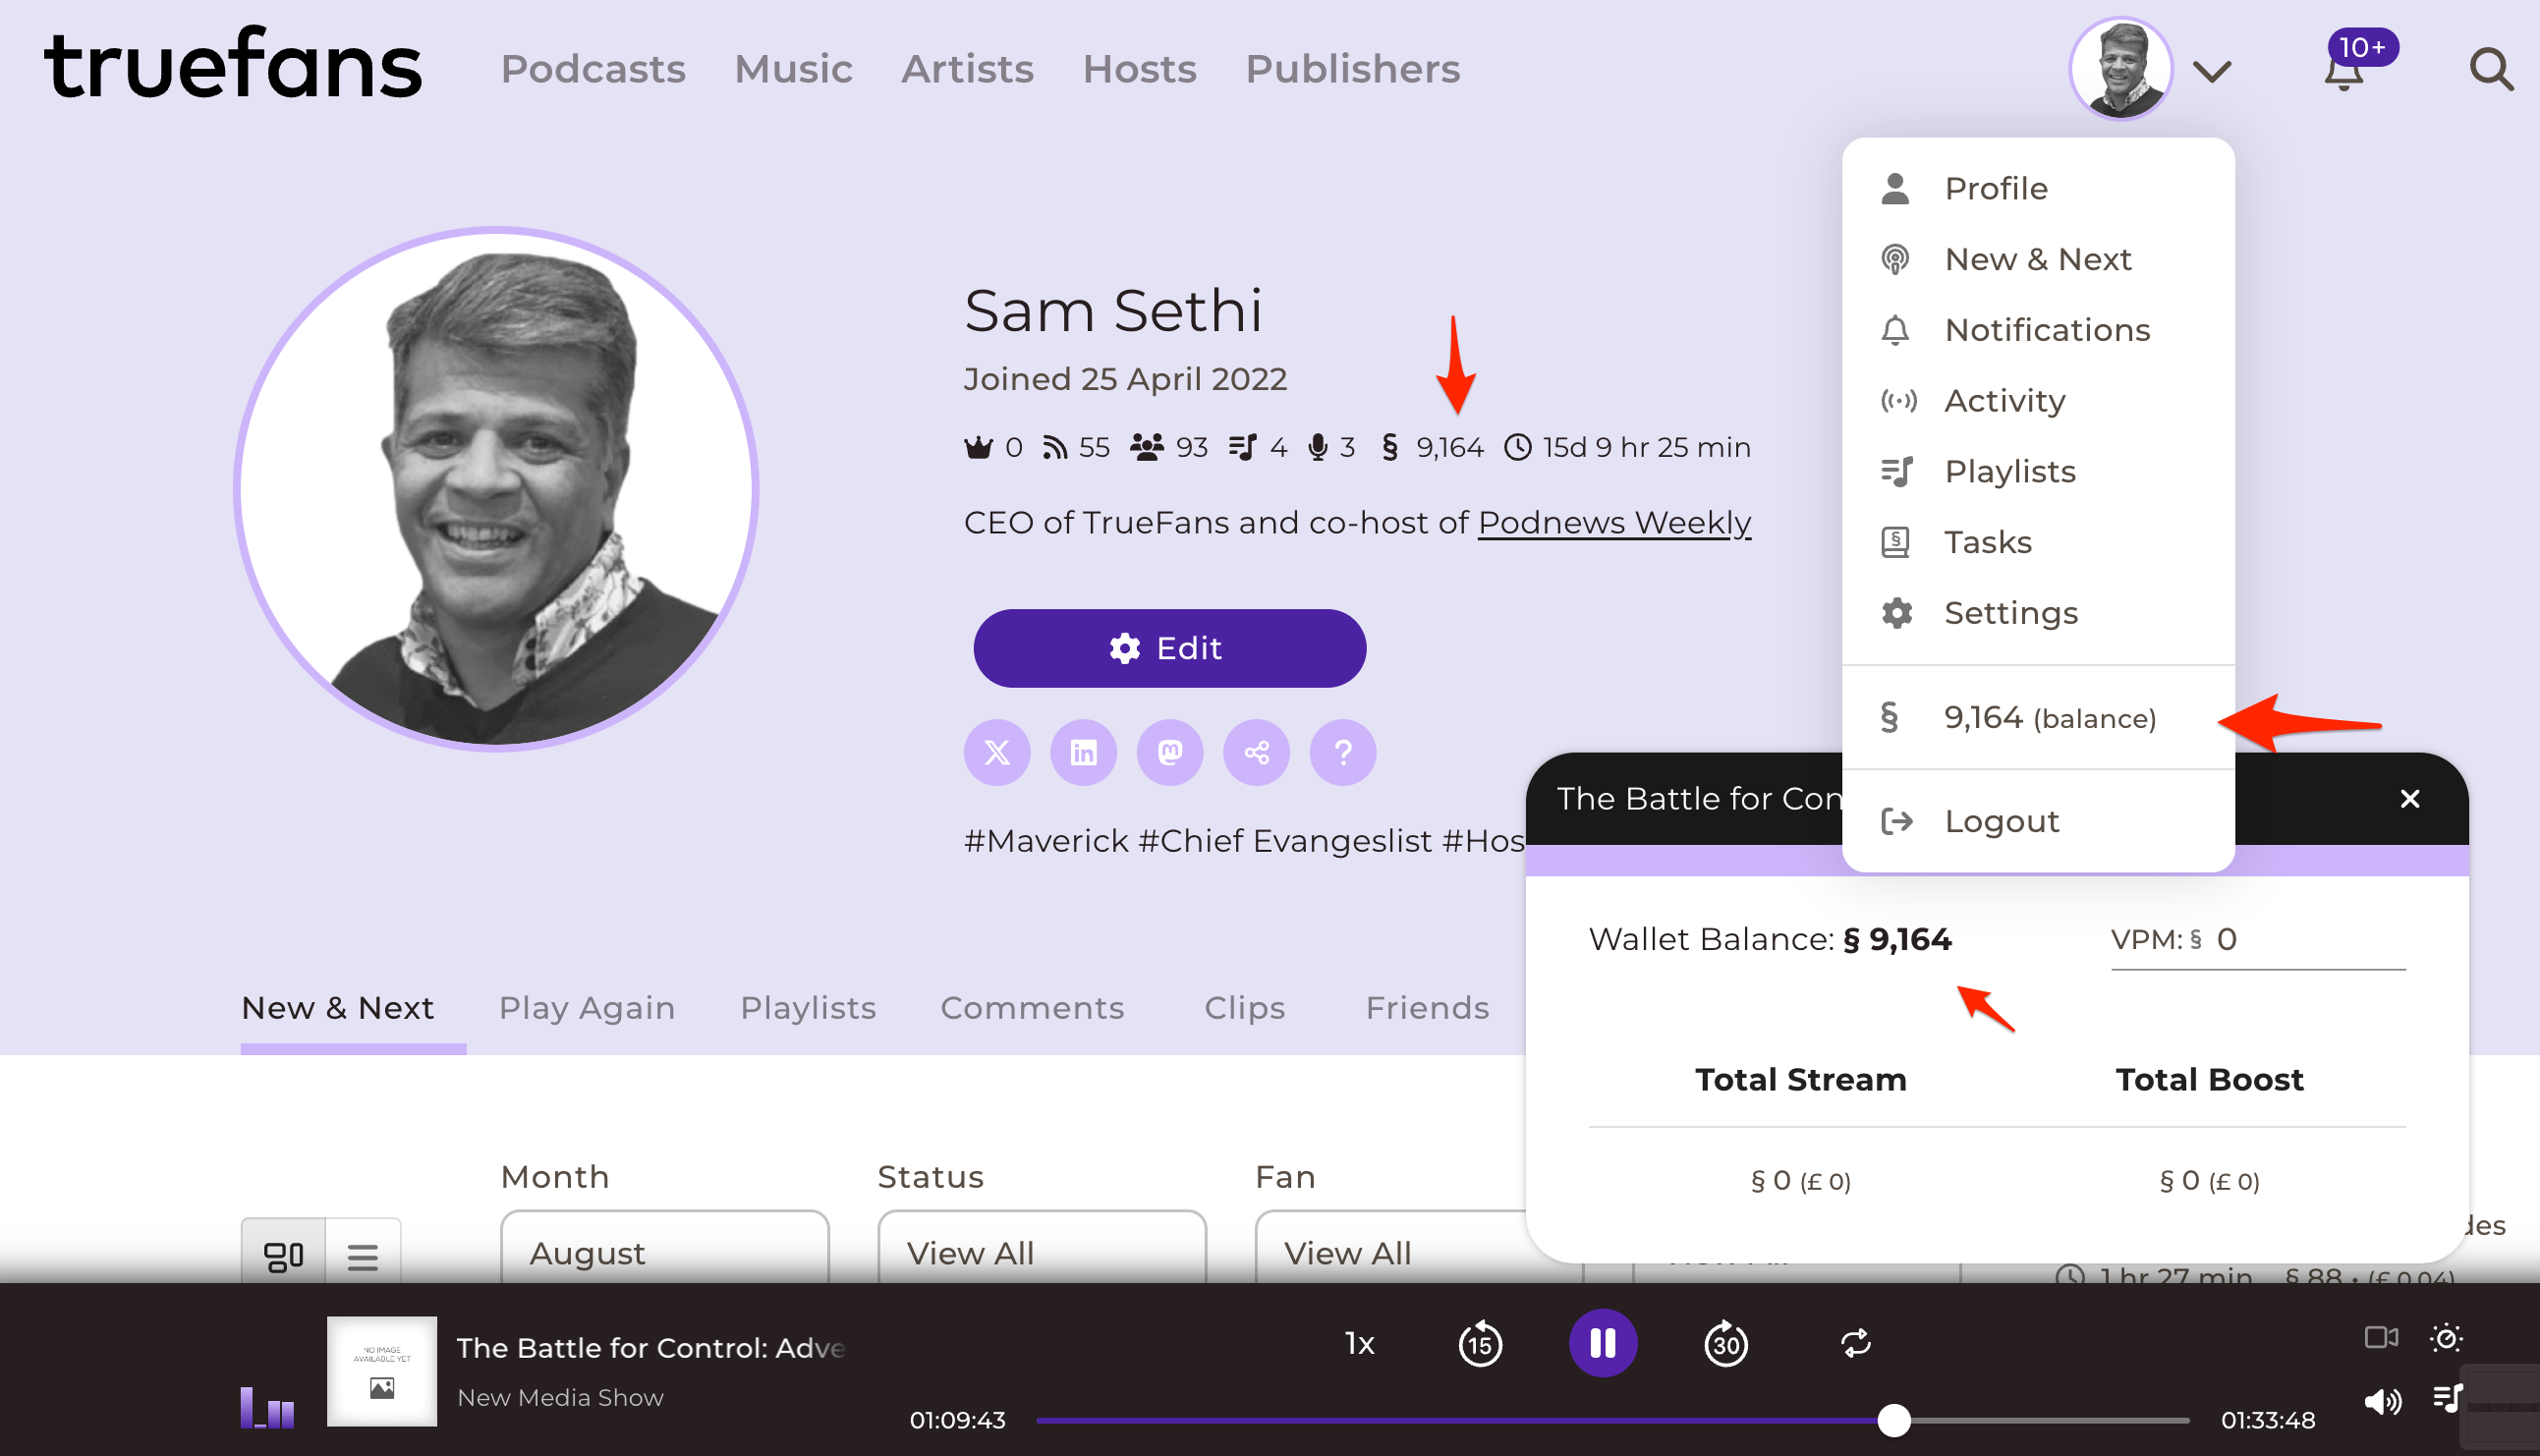Switch to the Clips tab
2540x1456 pixels.
click(x=1244, y=1008)
